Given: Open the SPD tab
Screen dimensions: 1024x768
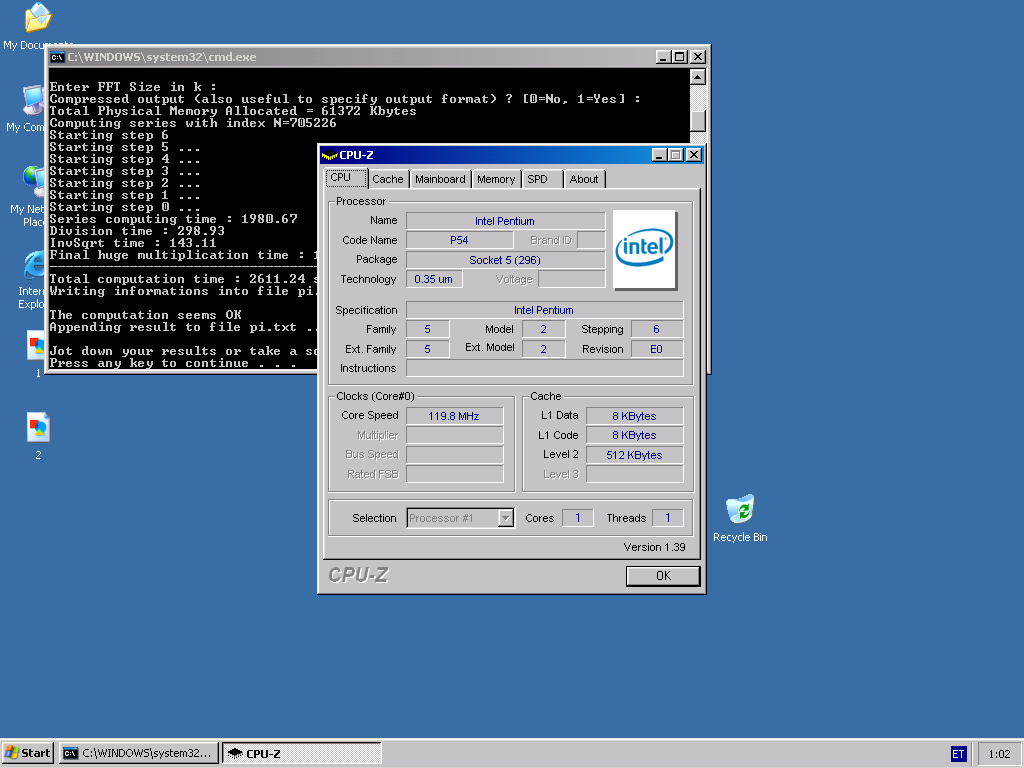Looking at the screenshot, I should tap(541, 179).
